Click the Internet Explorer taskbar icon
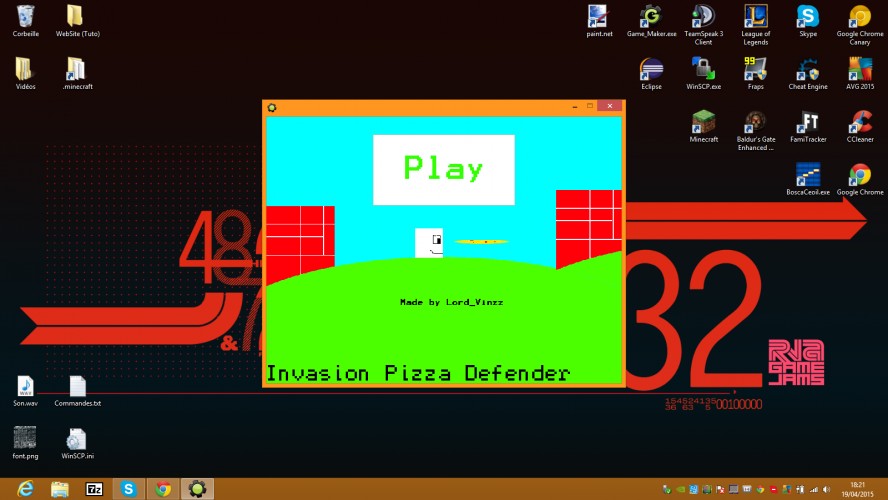The width and height of the screenshot is (888, 500). pos(25,489)
